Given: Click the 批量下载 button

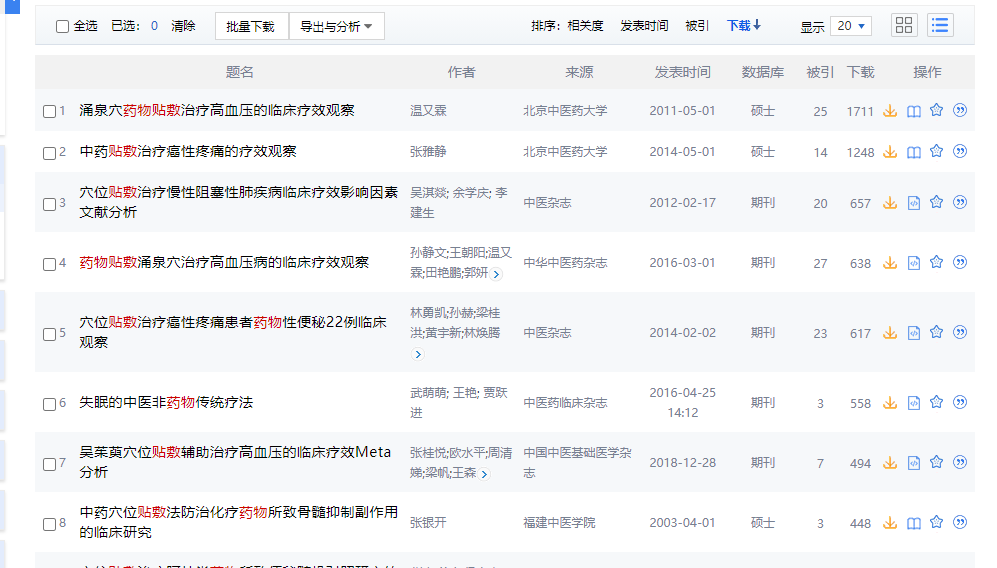Looking at the screenshot, I should tap(252, 26).
